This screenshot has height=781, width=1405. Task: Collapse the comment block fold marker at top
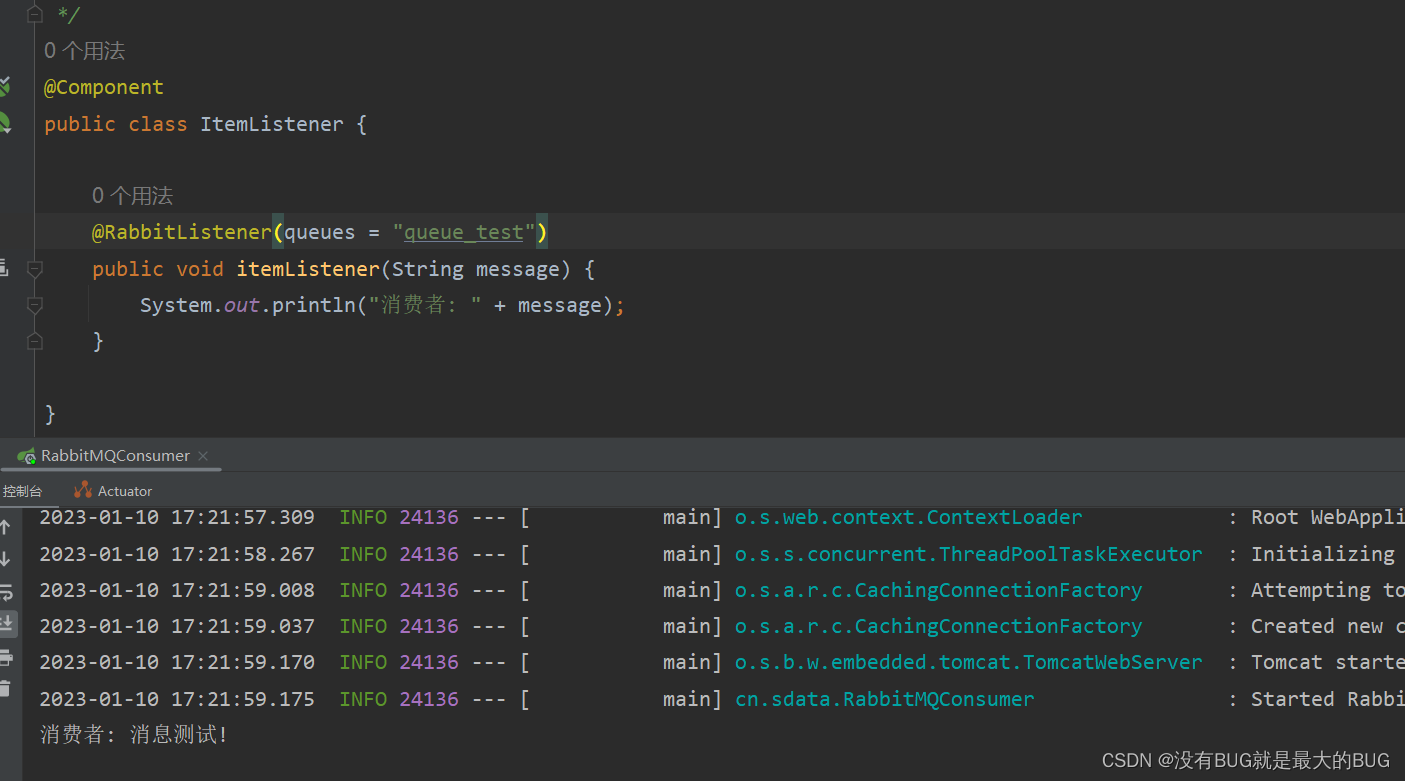(x=35, y=14)
